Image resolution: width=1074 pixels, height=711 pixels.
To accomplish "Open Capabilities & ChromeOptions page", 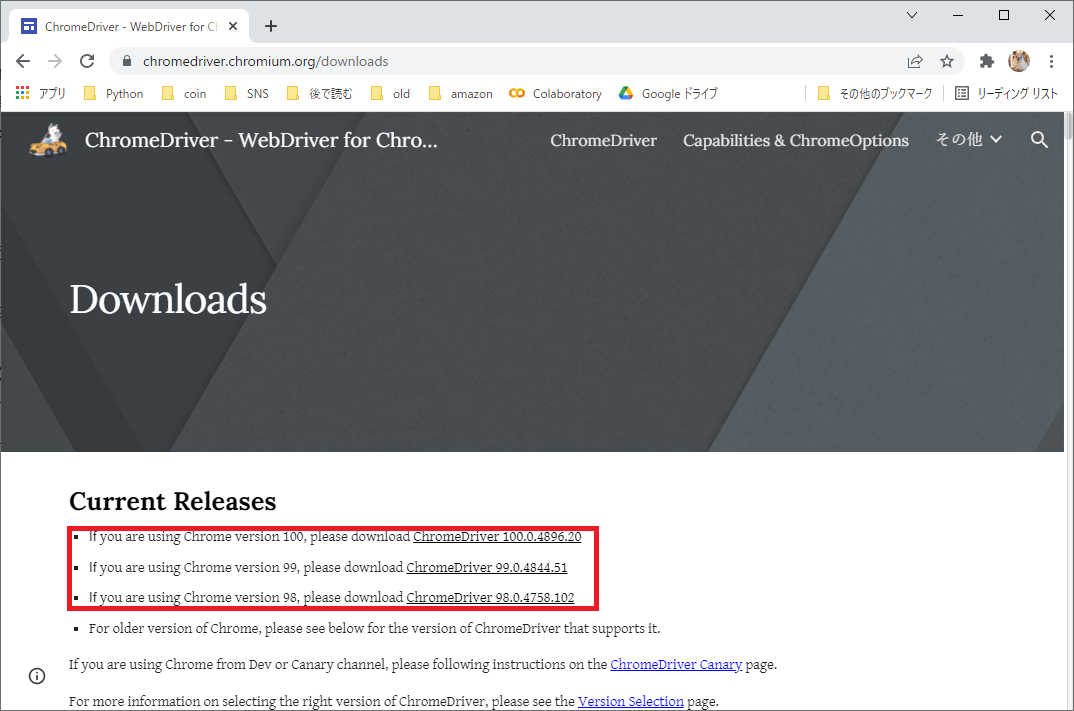I will (796, 140).
